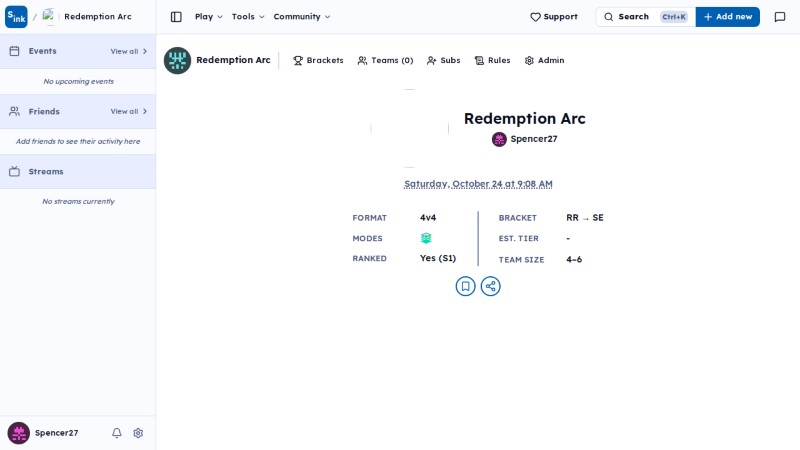Click the Yes (S1) ranked value
The height and width of the screenshot is (450, 800).
438,258
